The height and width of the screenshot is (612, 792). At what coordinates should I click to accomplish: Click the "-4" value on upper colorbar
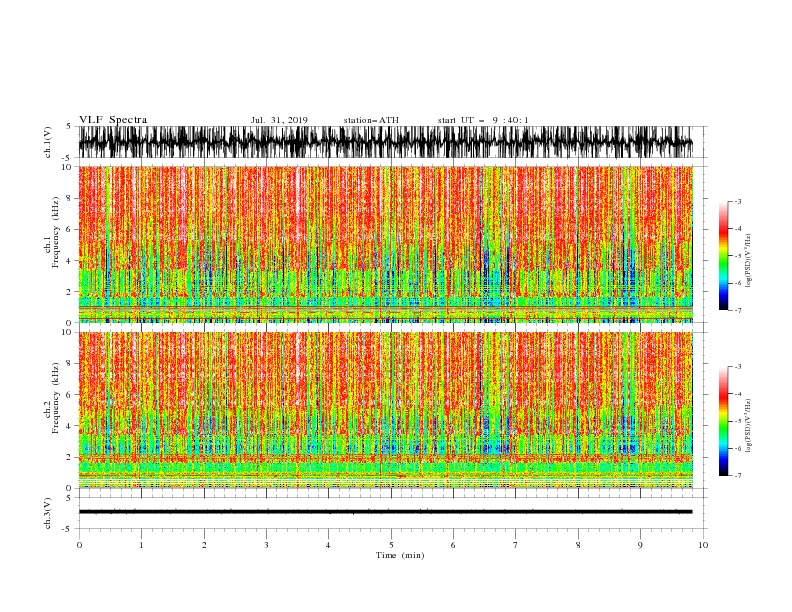click(x=737, y=229)
